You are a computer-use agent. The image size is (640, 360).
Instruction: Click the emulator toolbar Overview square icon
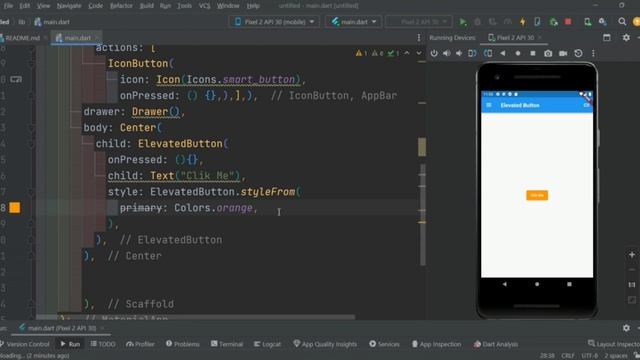click(533, 53)
